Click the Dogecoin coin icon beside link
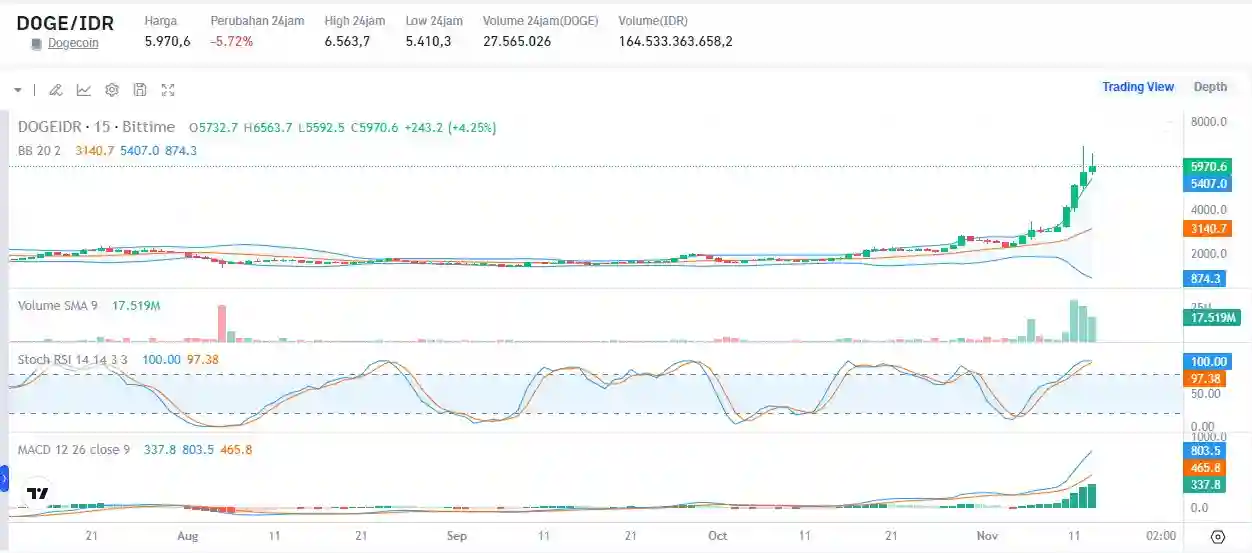Viewport: 1252px width, 553px height. 37,44
